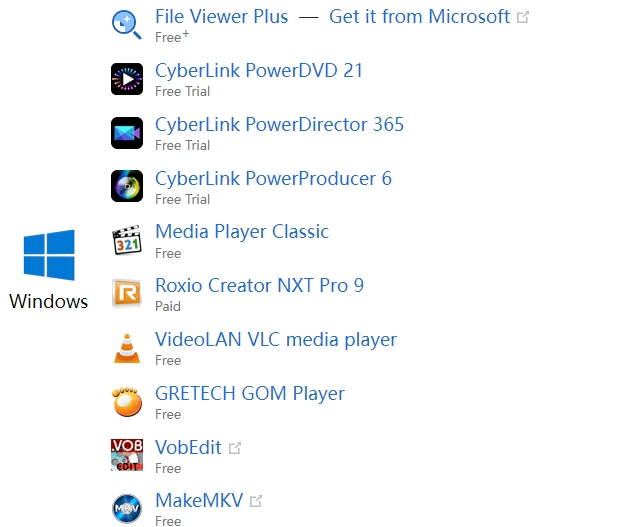The height and width of the screenshot is (527, 642).
Task: Open the CyberLink PowerProducer 6 link
Action: click(x=274, y=179)
